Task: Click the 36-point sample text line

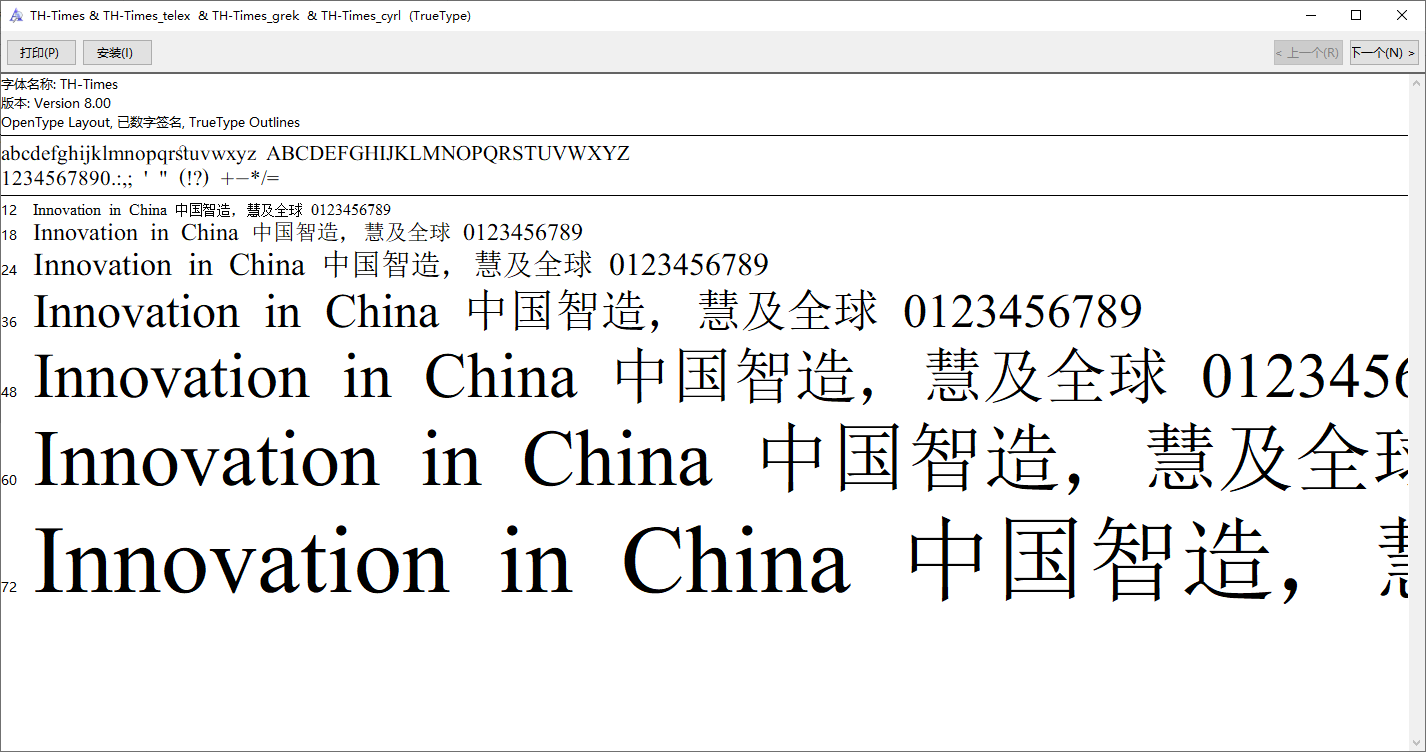Action: (587, 312)
